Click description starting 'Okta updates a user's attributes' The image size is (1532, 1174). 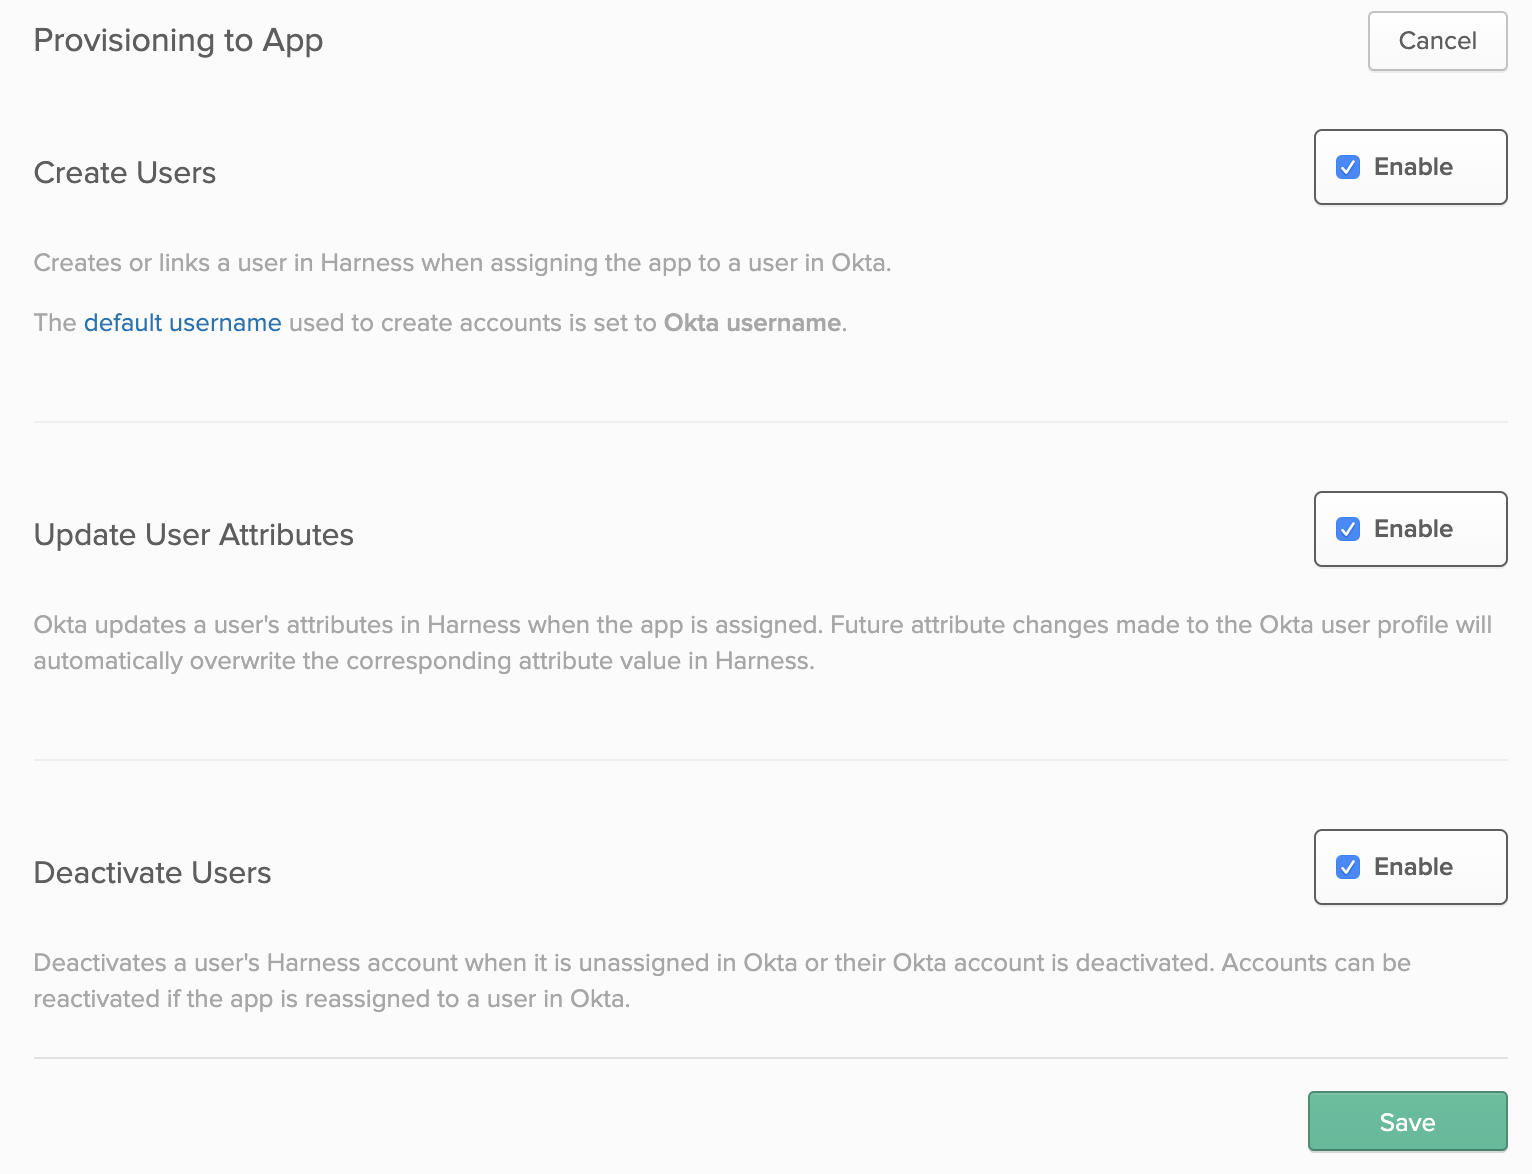[763, 643]
